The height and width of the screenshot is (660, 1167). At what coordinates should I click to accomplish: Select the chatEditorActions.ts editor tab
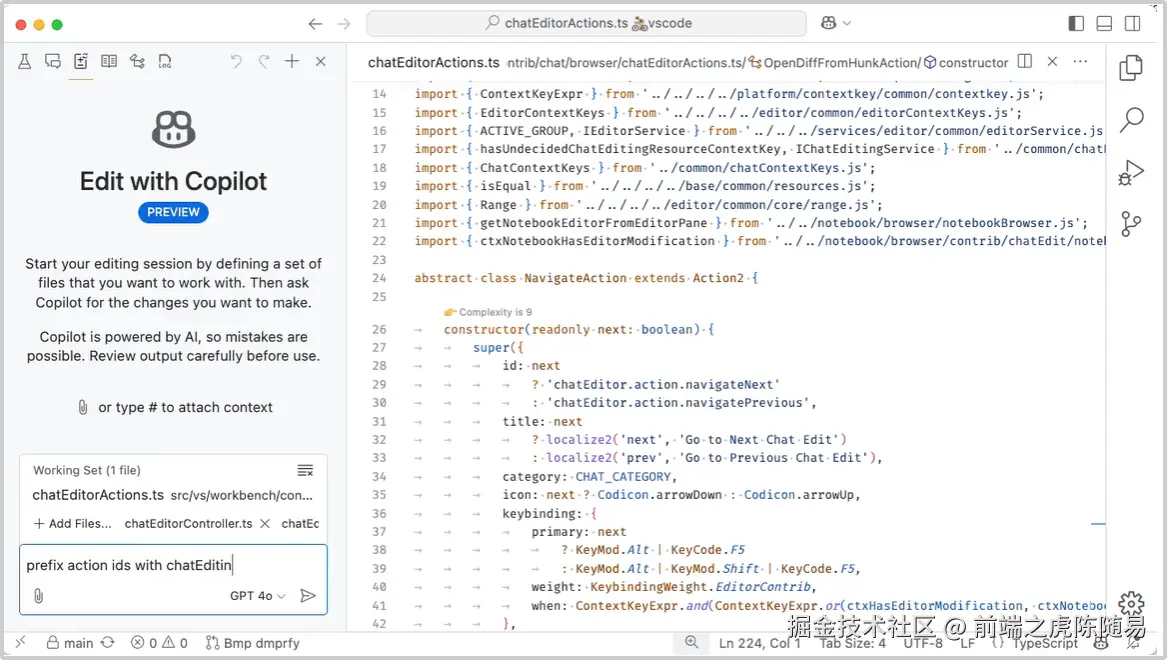pos(433,63)
